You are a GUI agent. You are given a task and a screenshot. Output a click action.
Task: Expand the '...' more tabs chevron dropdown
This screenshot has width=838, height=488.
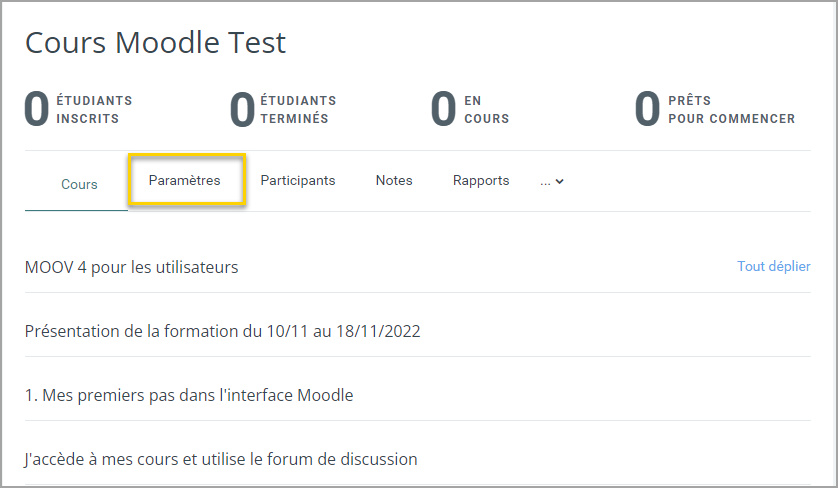[552, 182]
